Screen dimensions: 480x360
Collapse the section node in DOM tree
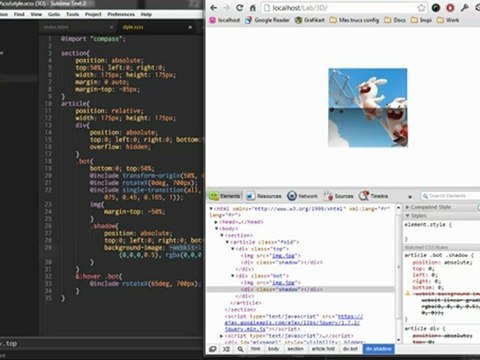point(222,235)
